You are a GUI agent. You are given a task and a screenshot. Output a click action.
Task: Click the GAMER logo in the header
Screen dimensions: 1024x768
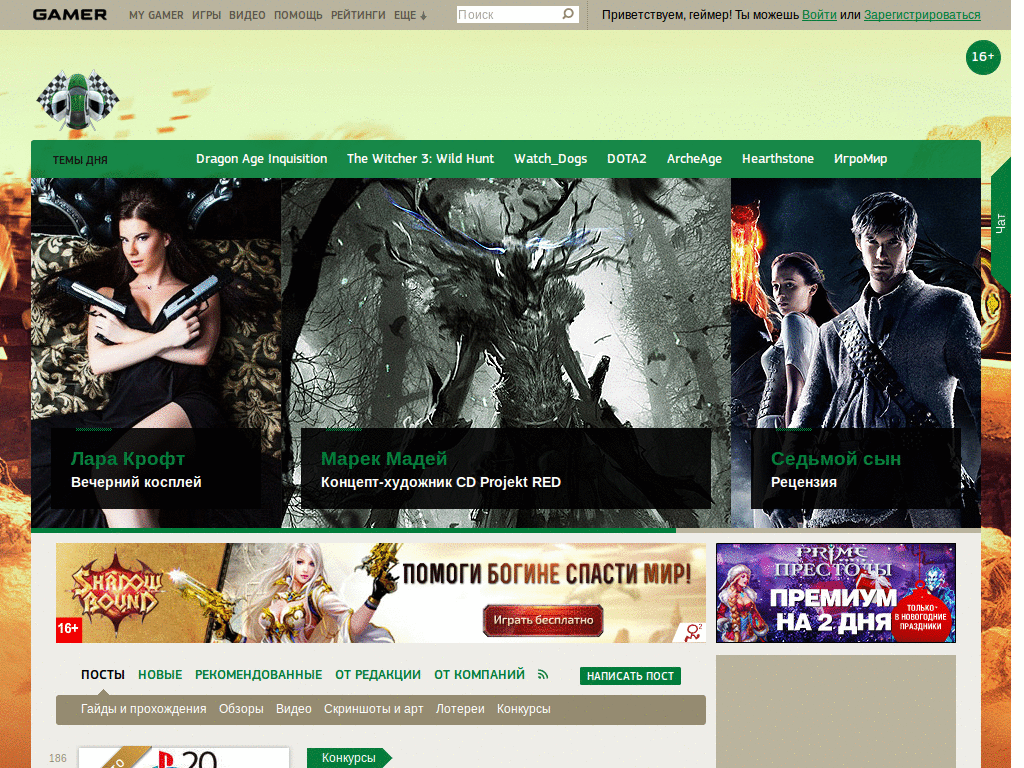point(69,14)
